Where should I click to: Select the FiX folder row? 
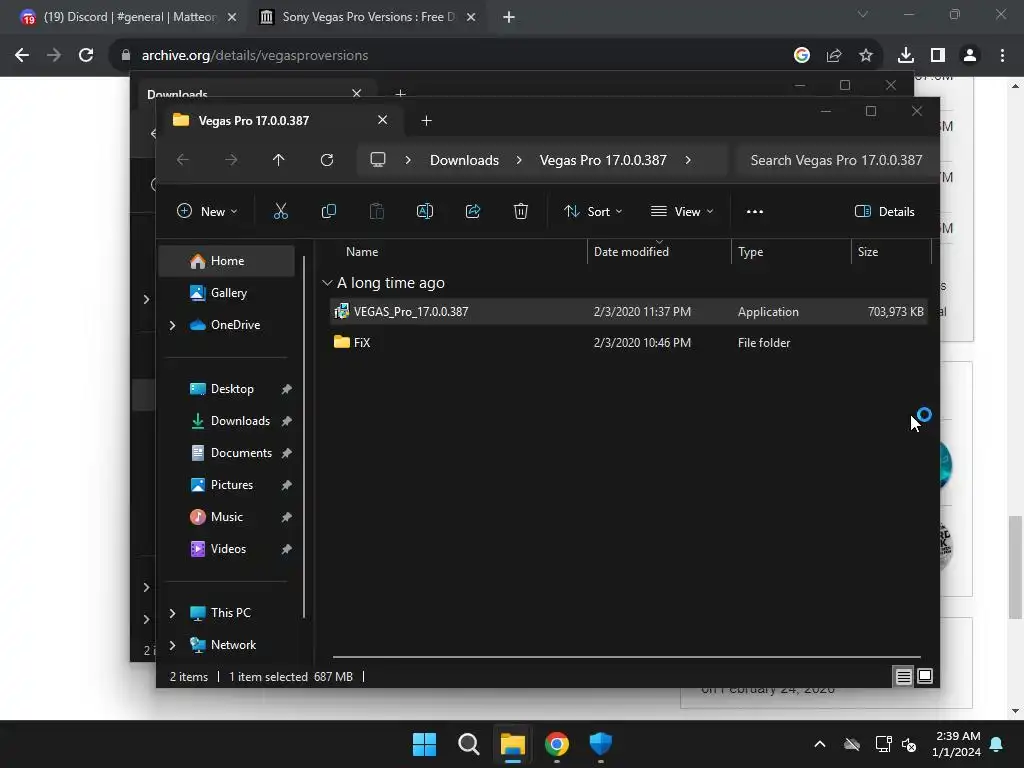(628, 342)
